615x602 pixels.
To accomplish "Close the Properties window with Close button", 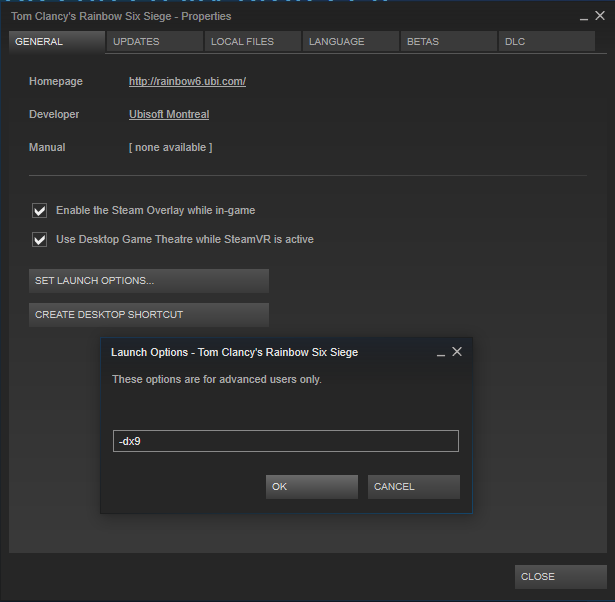I will tap(561, 577).
